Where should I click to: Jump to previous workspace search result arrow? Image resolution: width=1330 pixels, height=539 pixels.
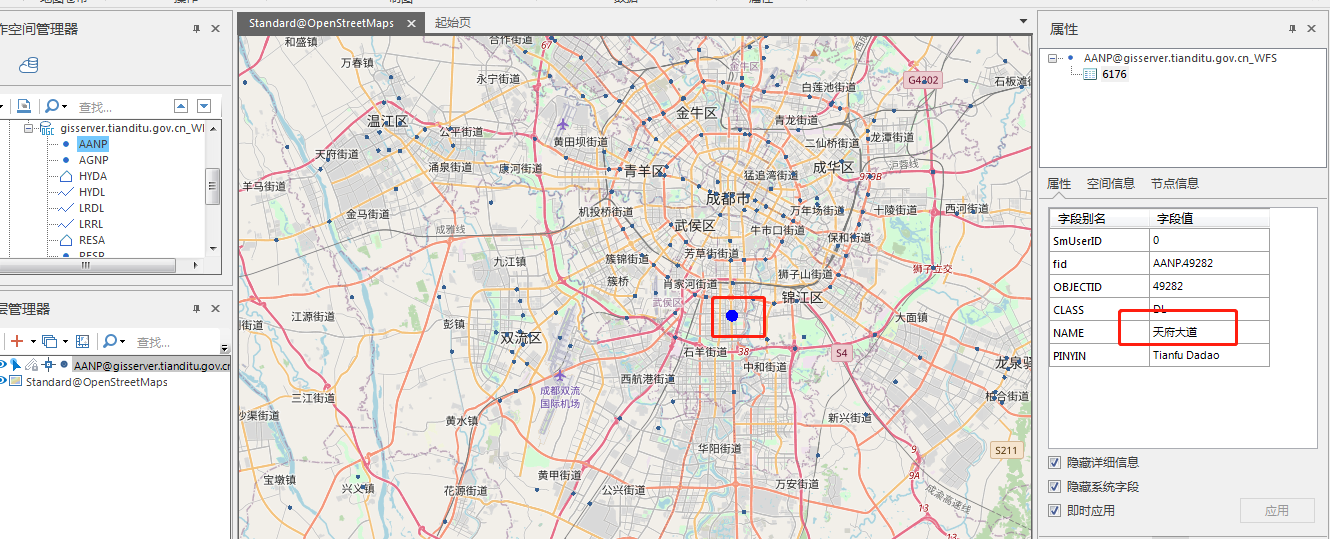point(181,106)
